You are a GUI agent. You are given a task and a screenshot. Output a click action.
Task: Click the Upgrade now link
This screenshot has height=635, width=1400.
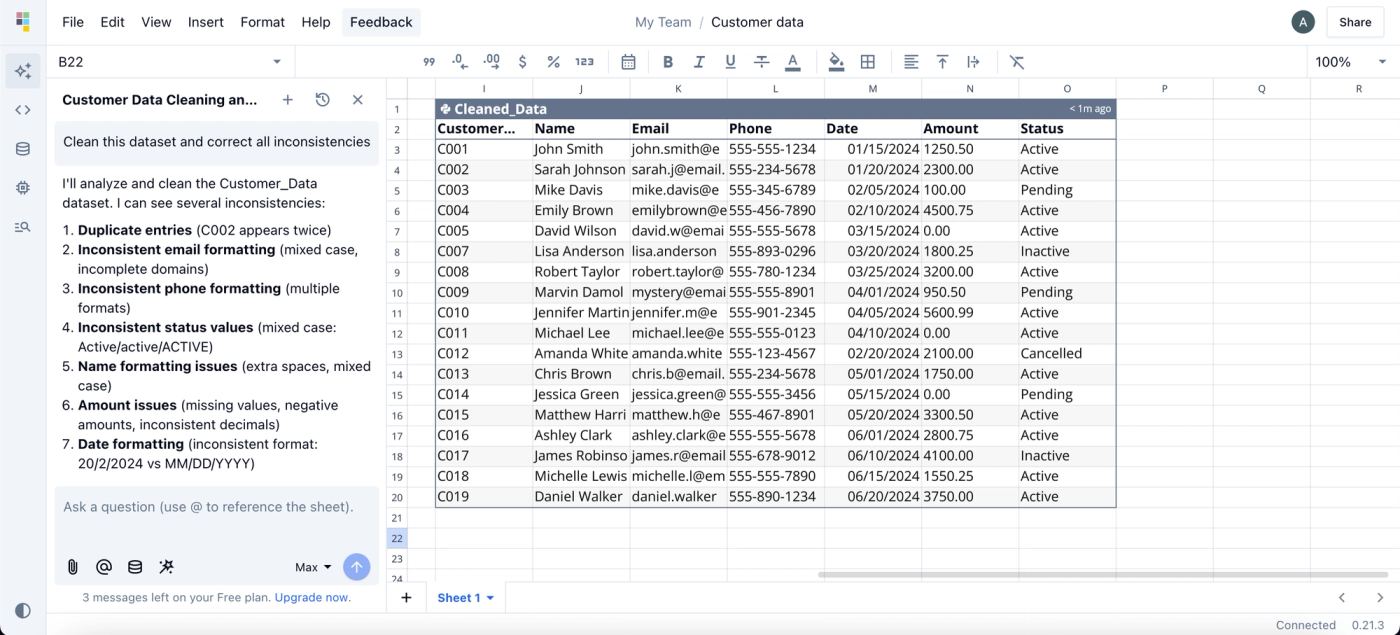[x=313, y=597]
